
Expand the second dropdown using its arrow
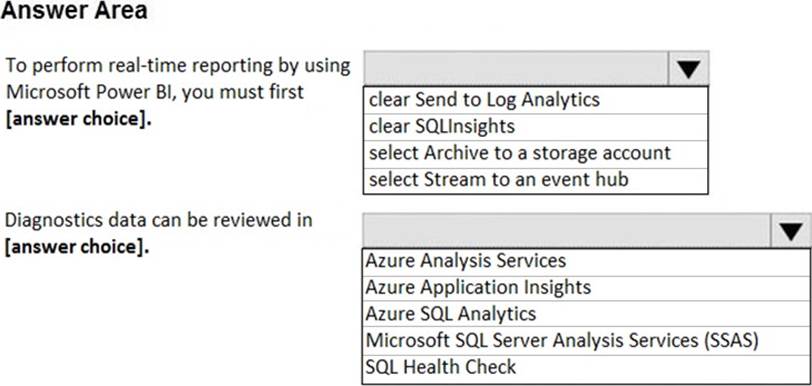pyautogui.click(x=791, y=231)
